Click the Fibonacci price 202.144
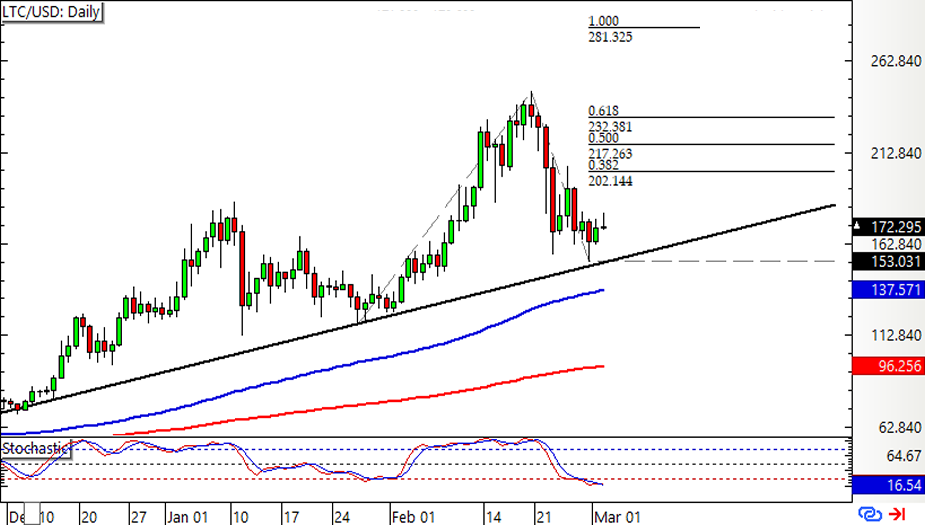The image size is (925, 525). click(x=610, y=181)
